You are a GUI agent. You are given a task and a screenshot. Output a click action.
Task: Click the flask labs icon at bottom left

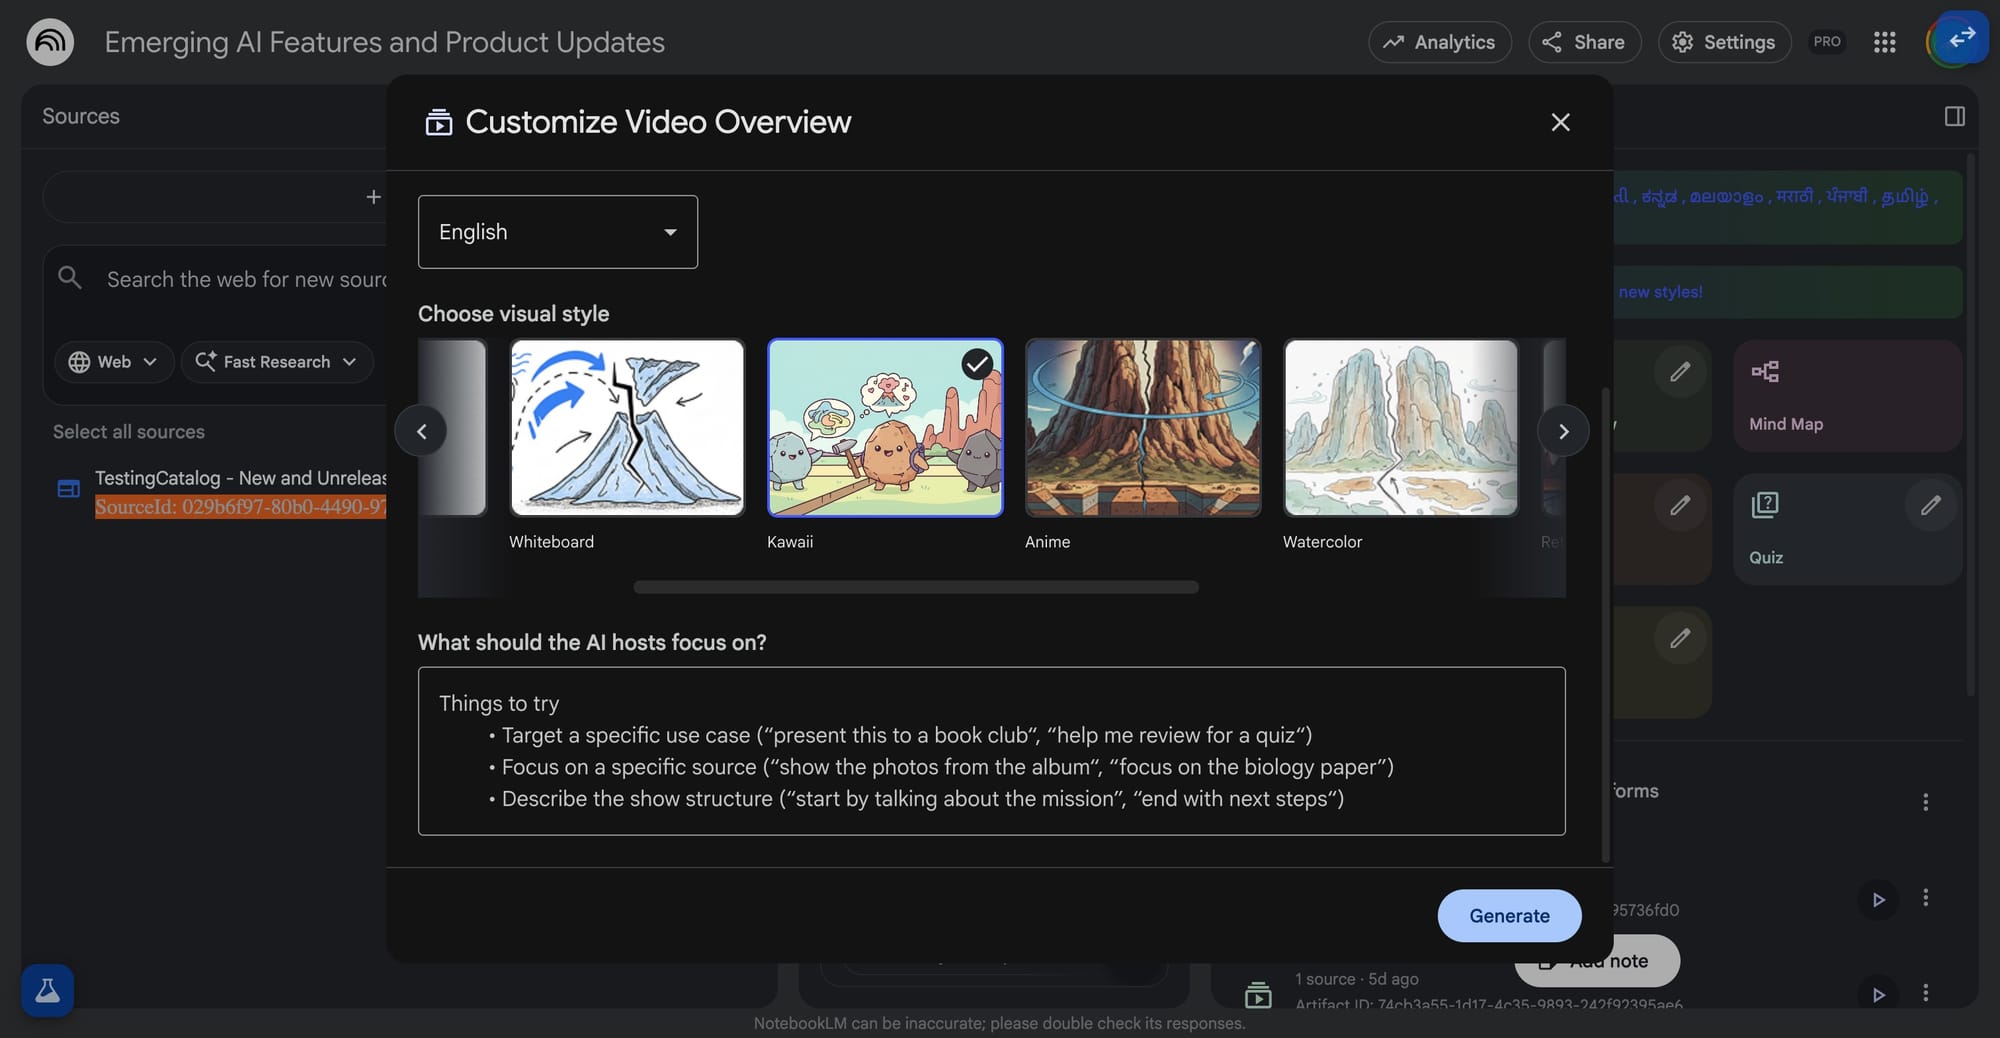(x=47, y=990)
